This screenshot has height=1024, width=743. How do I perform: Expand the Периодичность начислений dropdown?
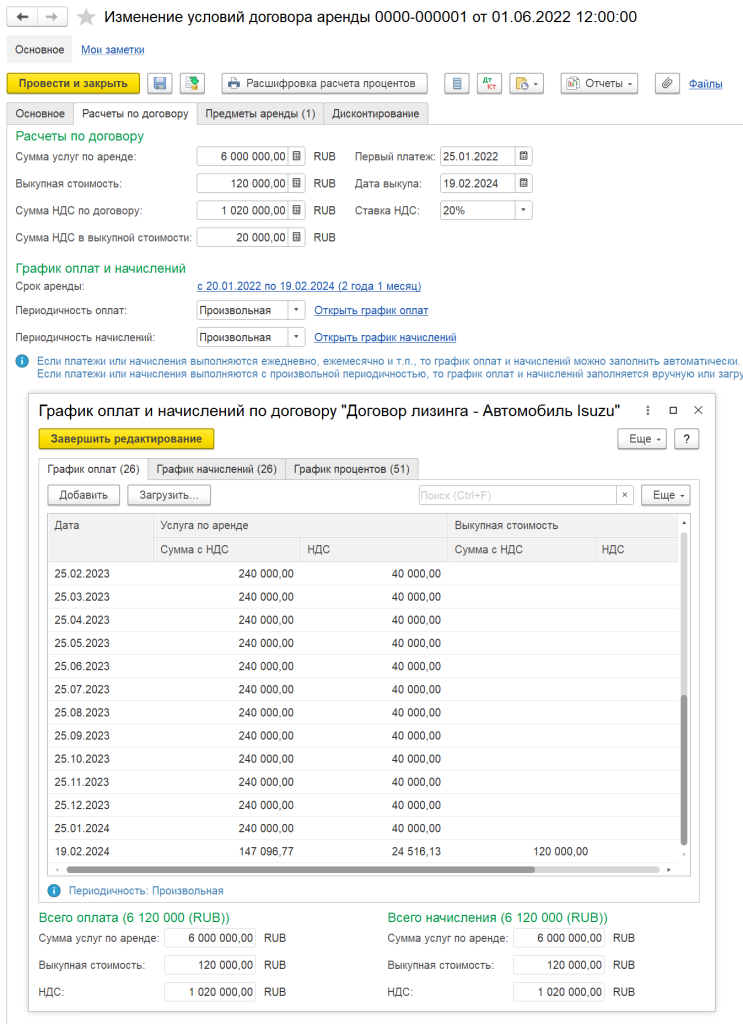[x=295, y=338]
